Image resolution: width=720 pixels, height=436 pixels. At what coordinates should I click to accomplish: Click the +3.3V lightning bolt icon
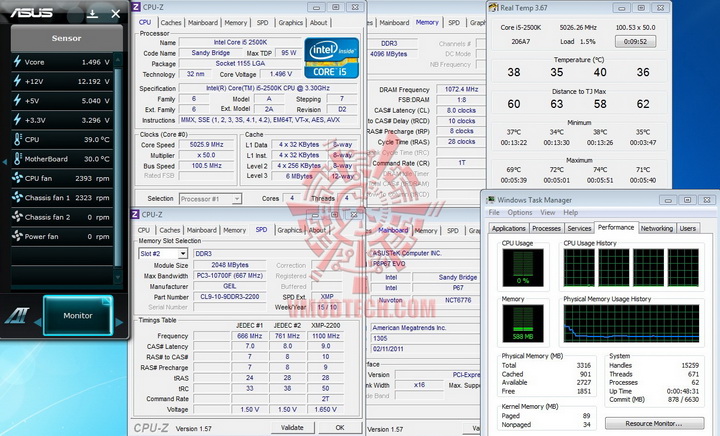pyautogui.click(x=17, y=119)
